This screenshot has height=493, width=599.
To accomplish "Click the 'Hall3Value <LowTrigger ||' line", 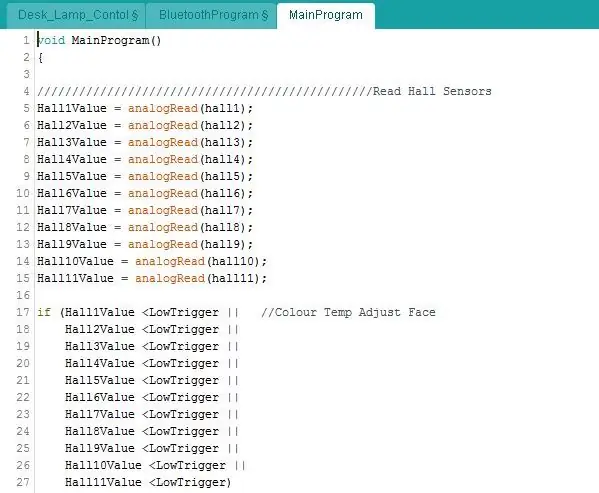I will tap(152, 346).
